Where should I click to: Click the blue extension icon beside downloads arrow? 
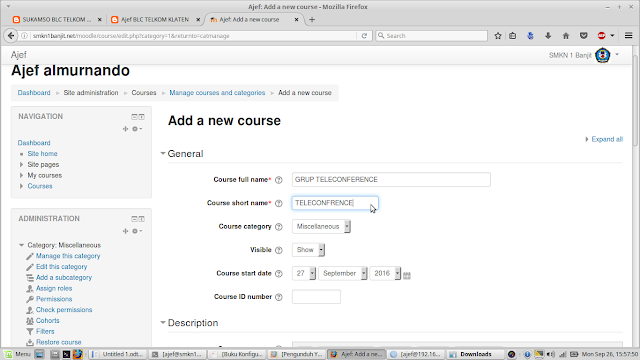pyautogui.click(x=530, y=36)
